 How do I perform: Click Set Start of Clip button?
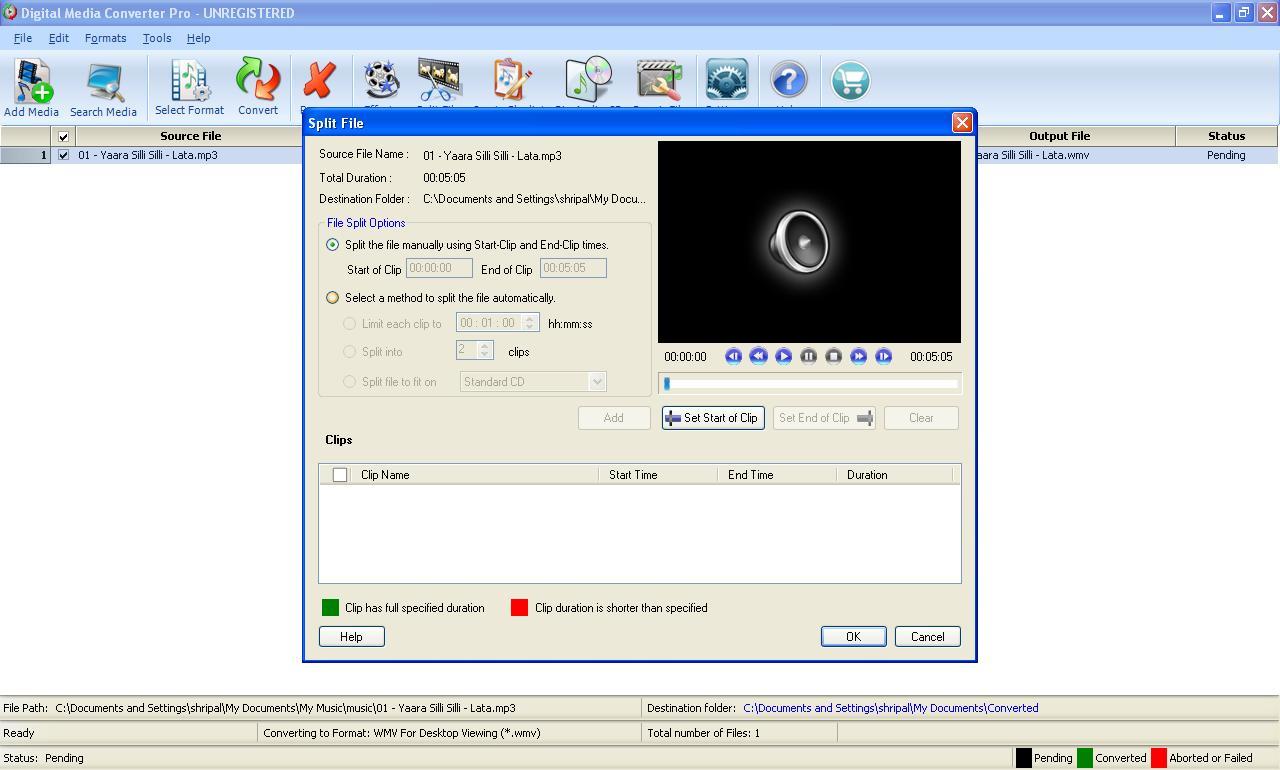click(713, 418)
